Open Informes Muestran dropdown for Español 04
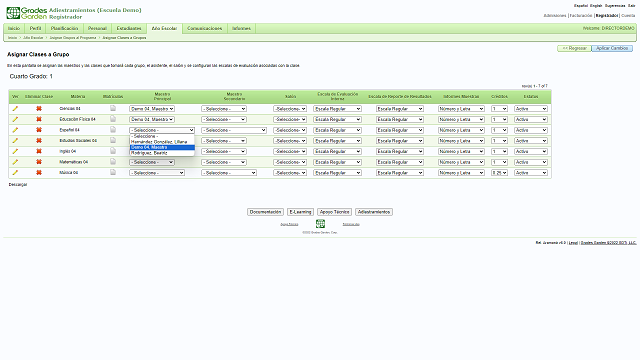This screenshot has width=640, height=360. [461, 130]
